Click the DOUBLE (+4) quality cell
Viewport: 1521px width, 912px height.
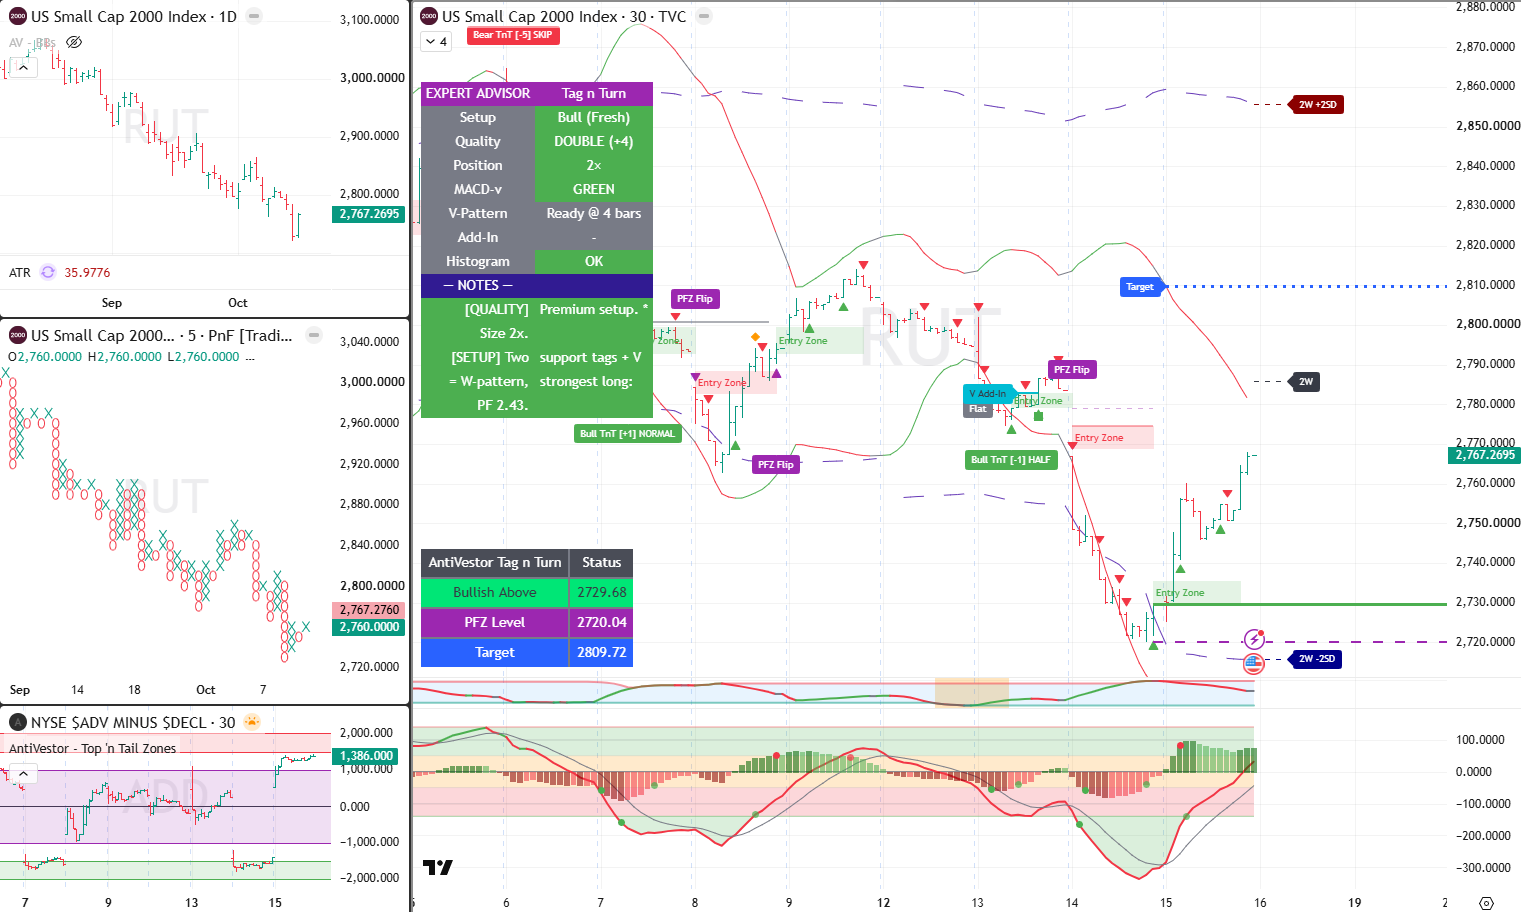[x=594, y=141]
